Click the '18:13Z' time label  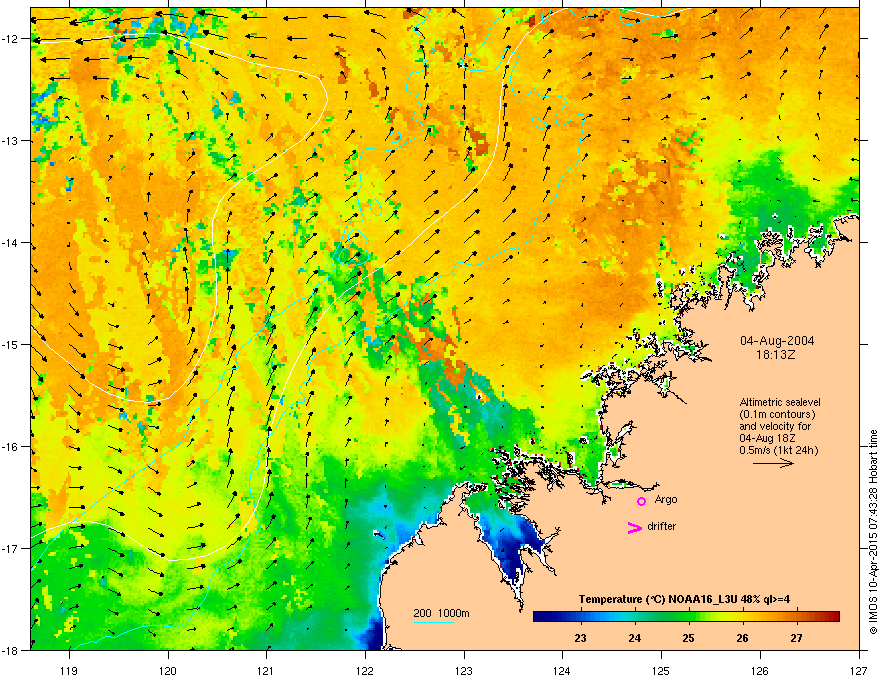(776, 355)
